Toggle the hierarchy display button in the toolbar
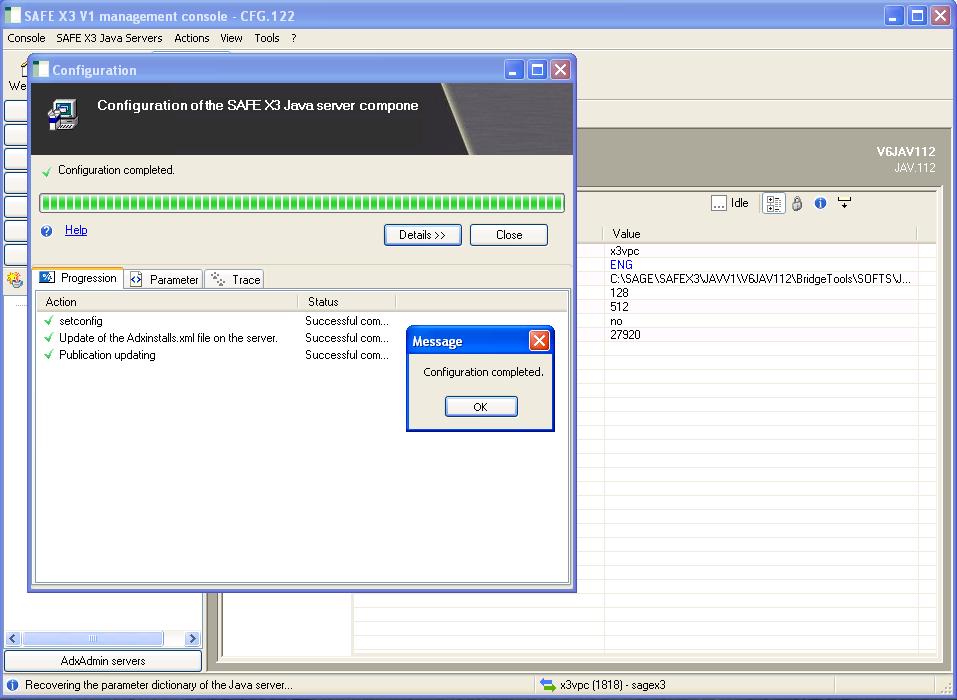 pos(774,203)
